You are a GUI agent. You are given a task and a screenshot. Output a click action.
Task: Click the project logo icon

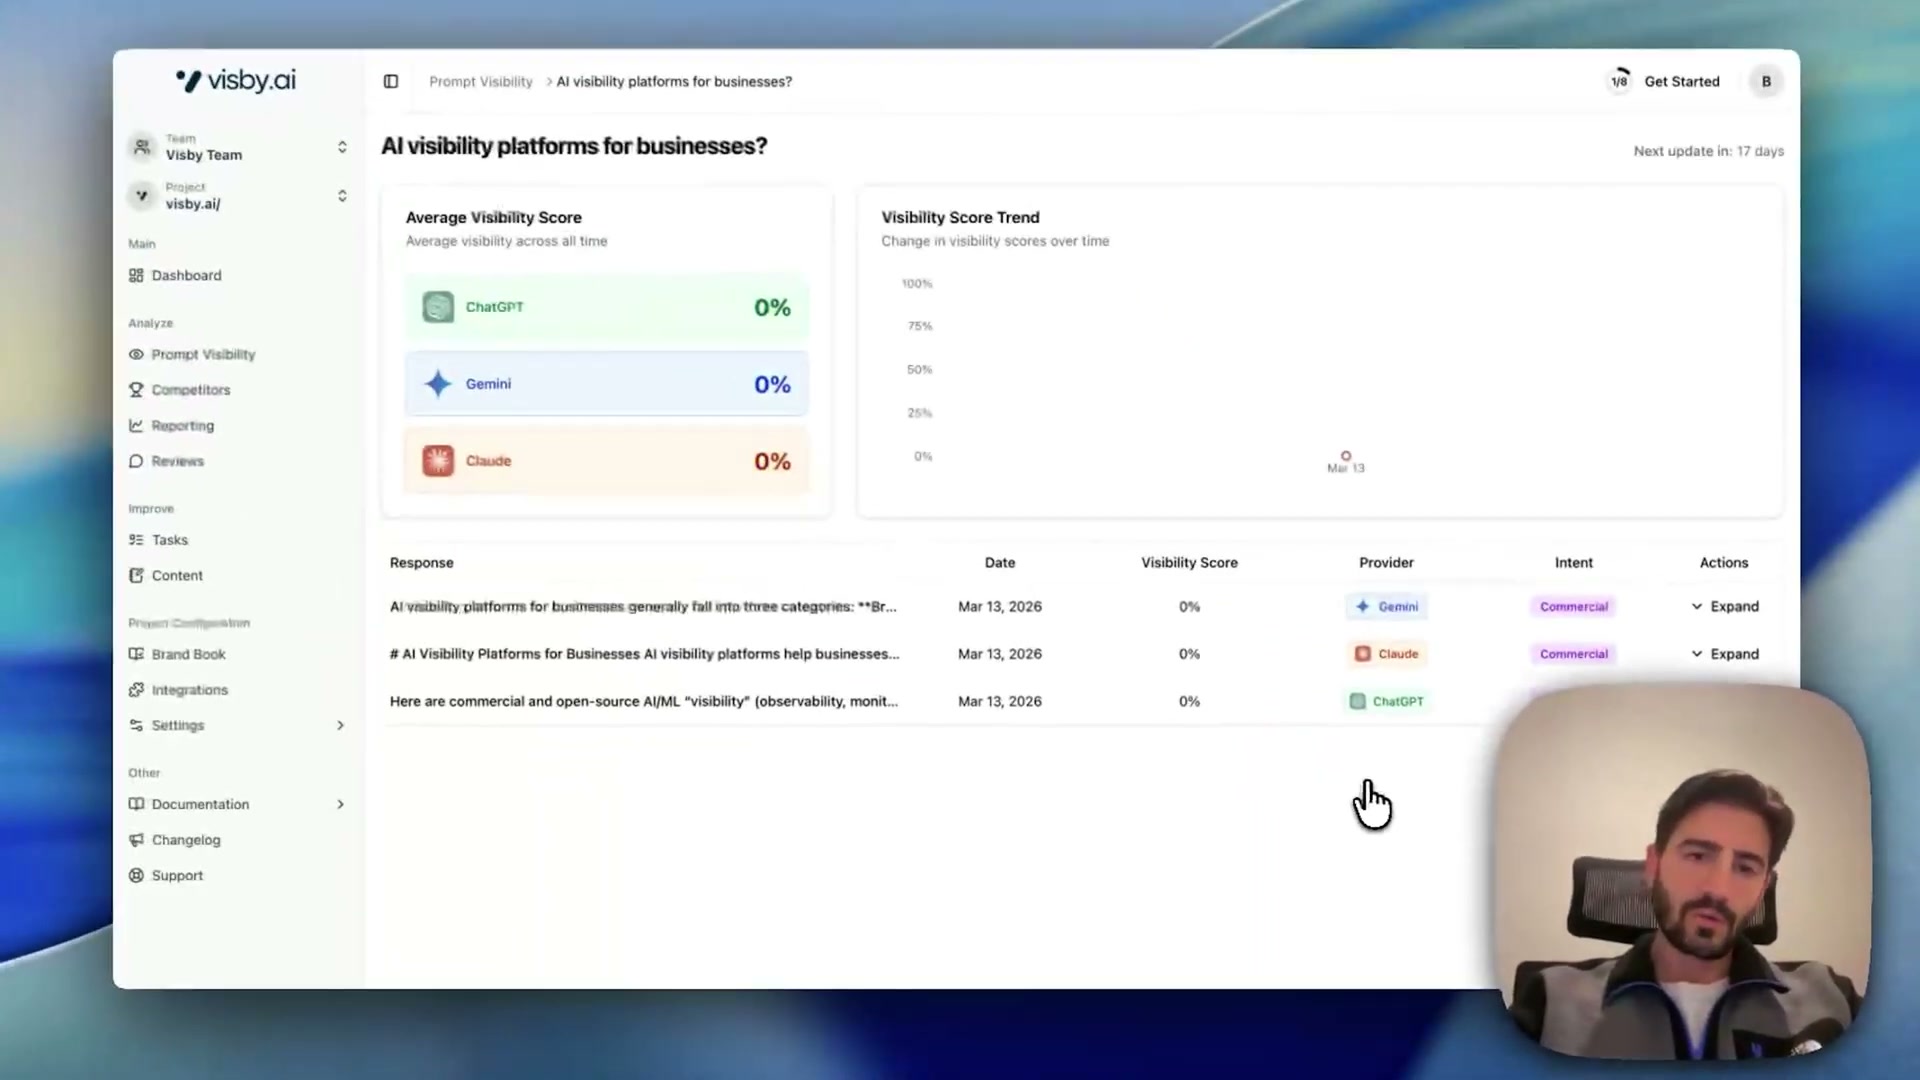142,196
